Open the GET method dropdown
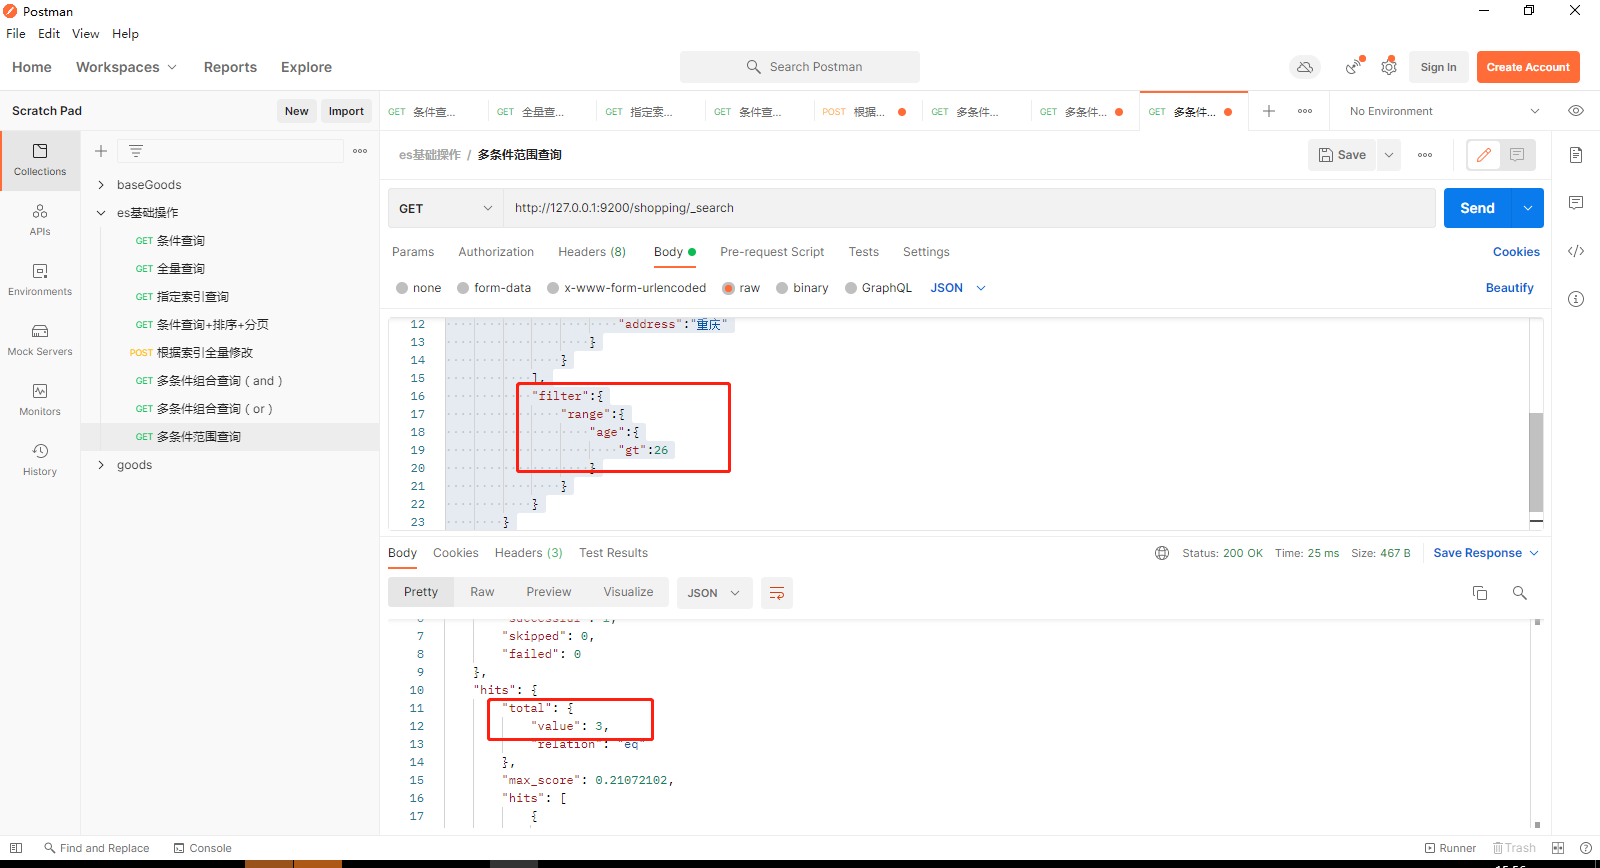This screenshot has height=868, width=1600. (x=445, y=208)
